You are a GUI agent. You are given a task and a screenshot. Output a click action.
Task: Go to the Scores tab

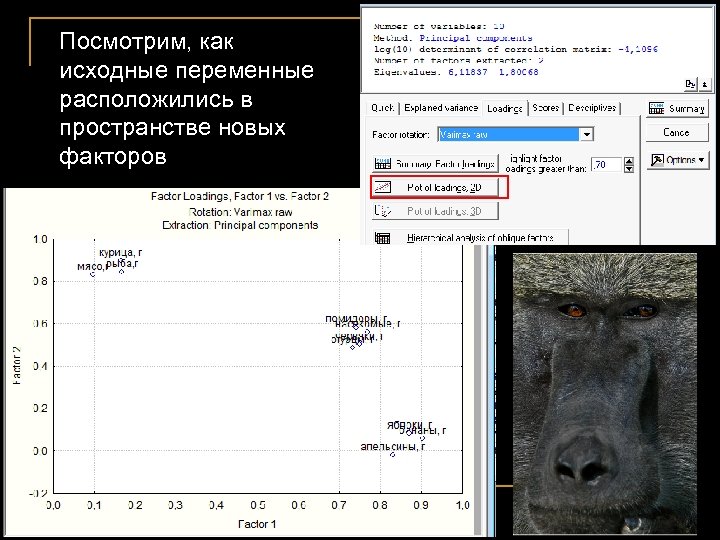coord(546,107)
